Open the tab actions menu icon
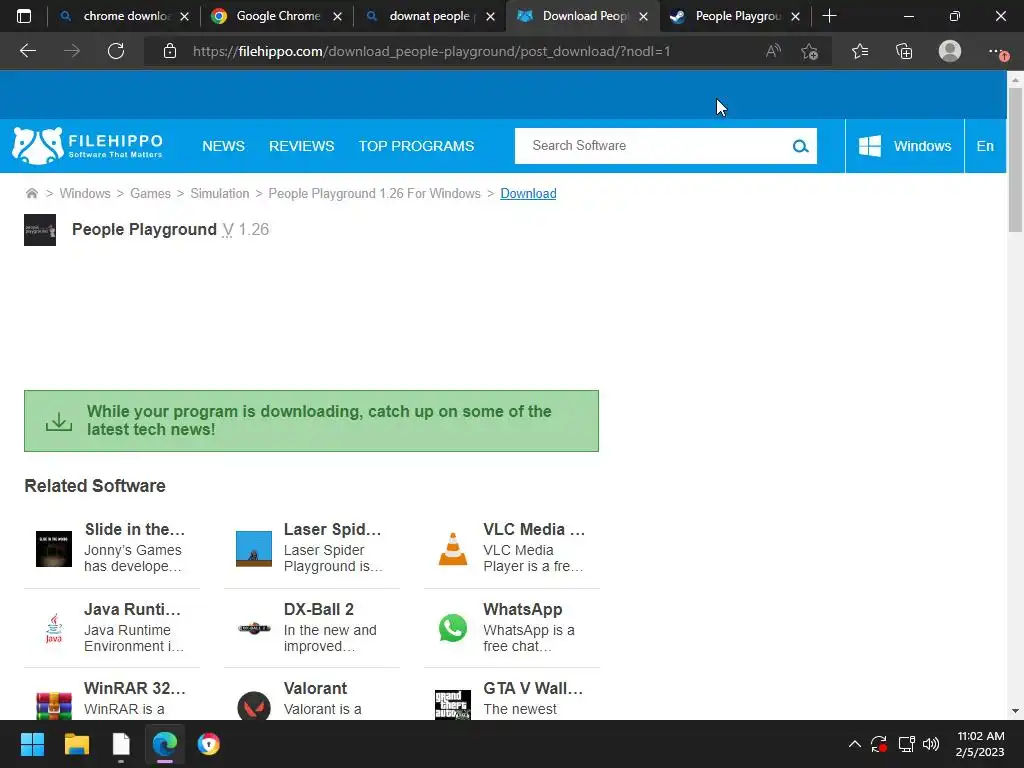The image size is (1024, 768). pyautogui.click(x=24, y=16)
